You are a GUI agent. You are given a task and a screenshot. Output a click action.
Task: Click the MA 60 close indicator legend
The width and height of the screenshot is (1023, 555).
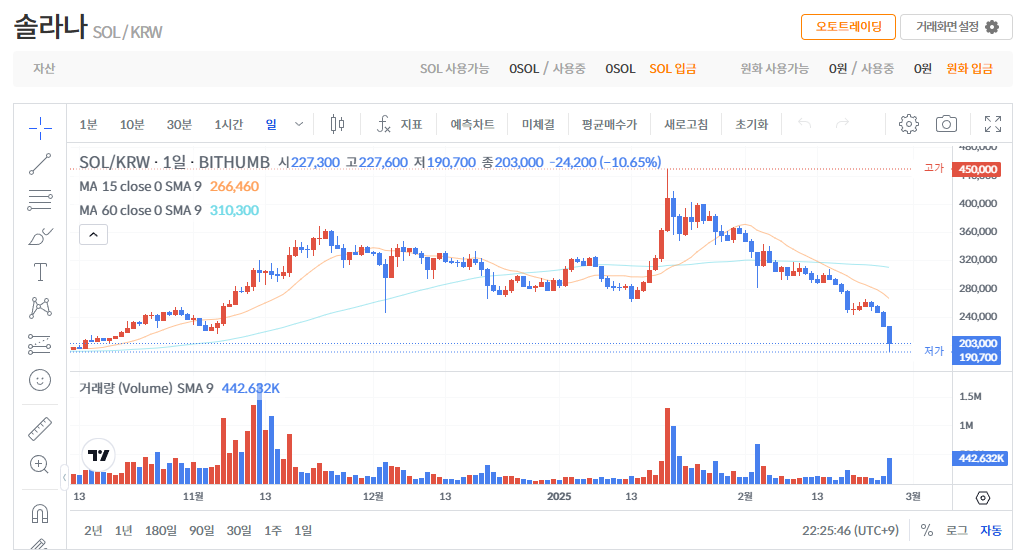[x=140, y=211]
